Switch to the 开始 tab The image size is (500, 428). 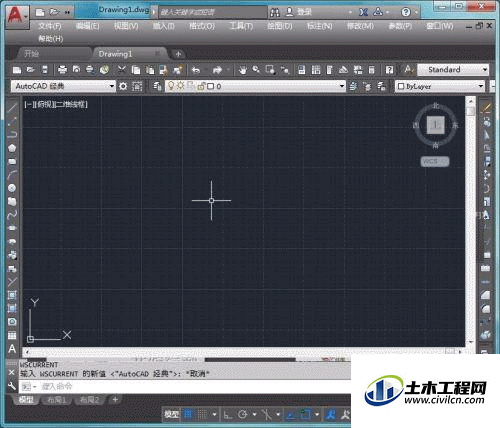(x=32, y=54)
